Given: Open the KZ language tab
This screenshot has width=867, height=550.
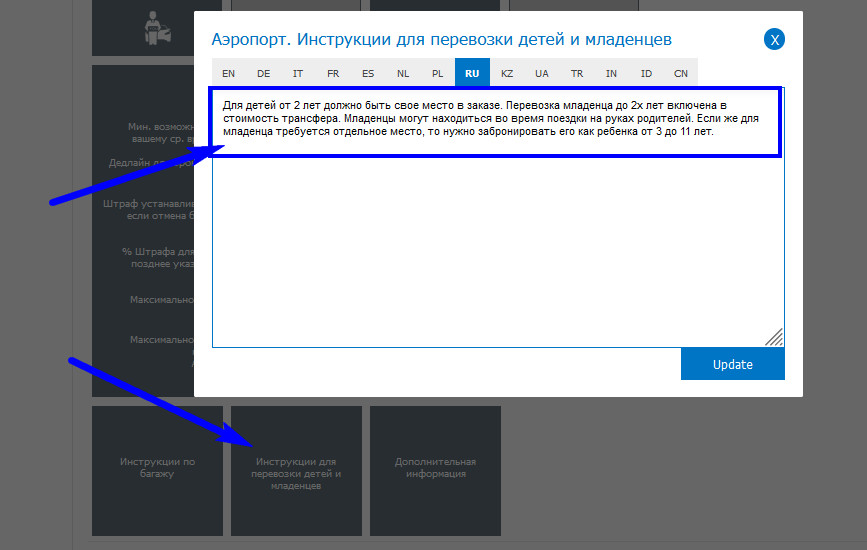Looking at the screenshot, I should [507, 73].
